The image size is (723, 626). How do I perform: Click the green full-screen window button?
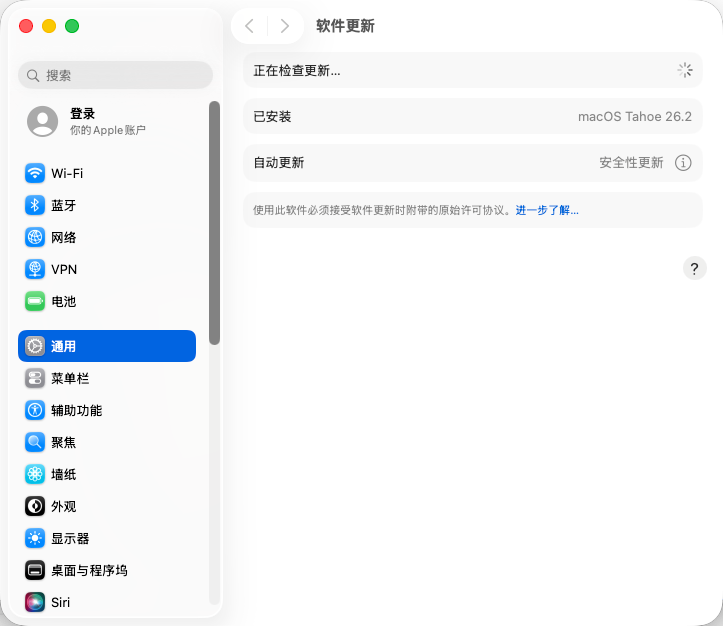tap(72, 26)
